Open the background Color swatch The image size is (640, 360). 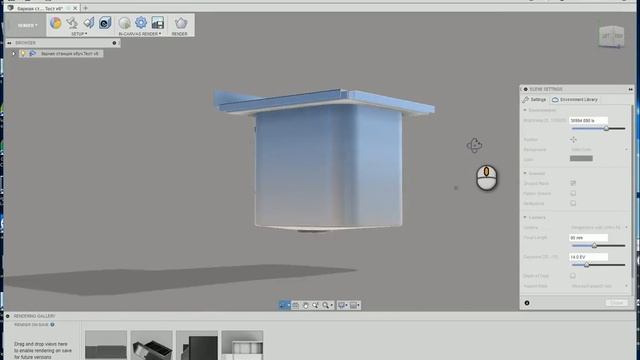pos(581,159)
